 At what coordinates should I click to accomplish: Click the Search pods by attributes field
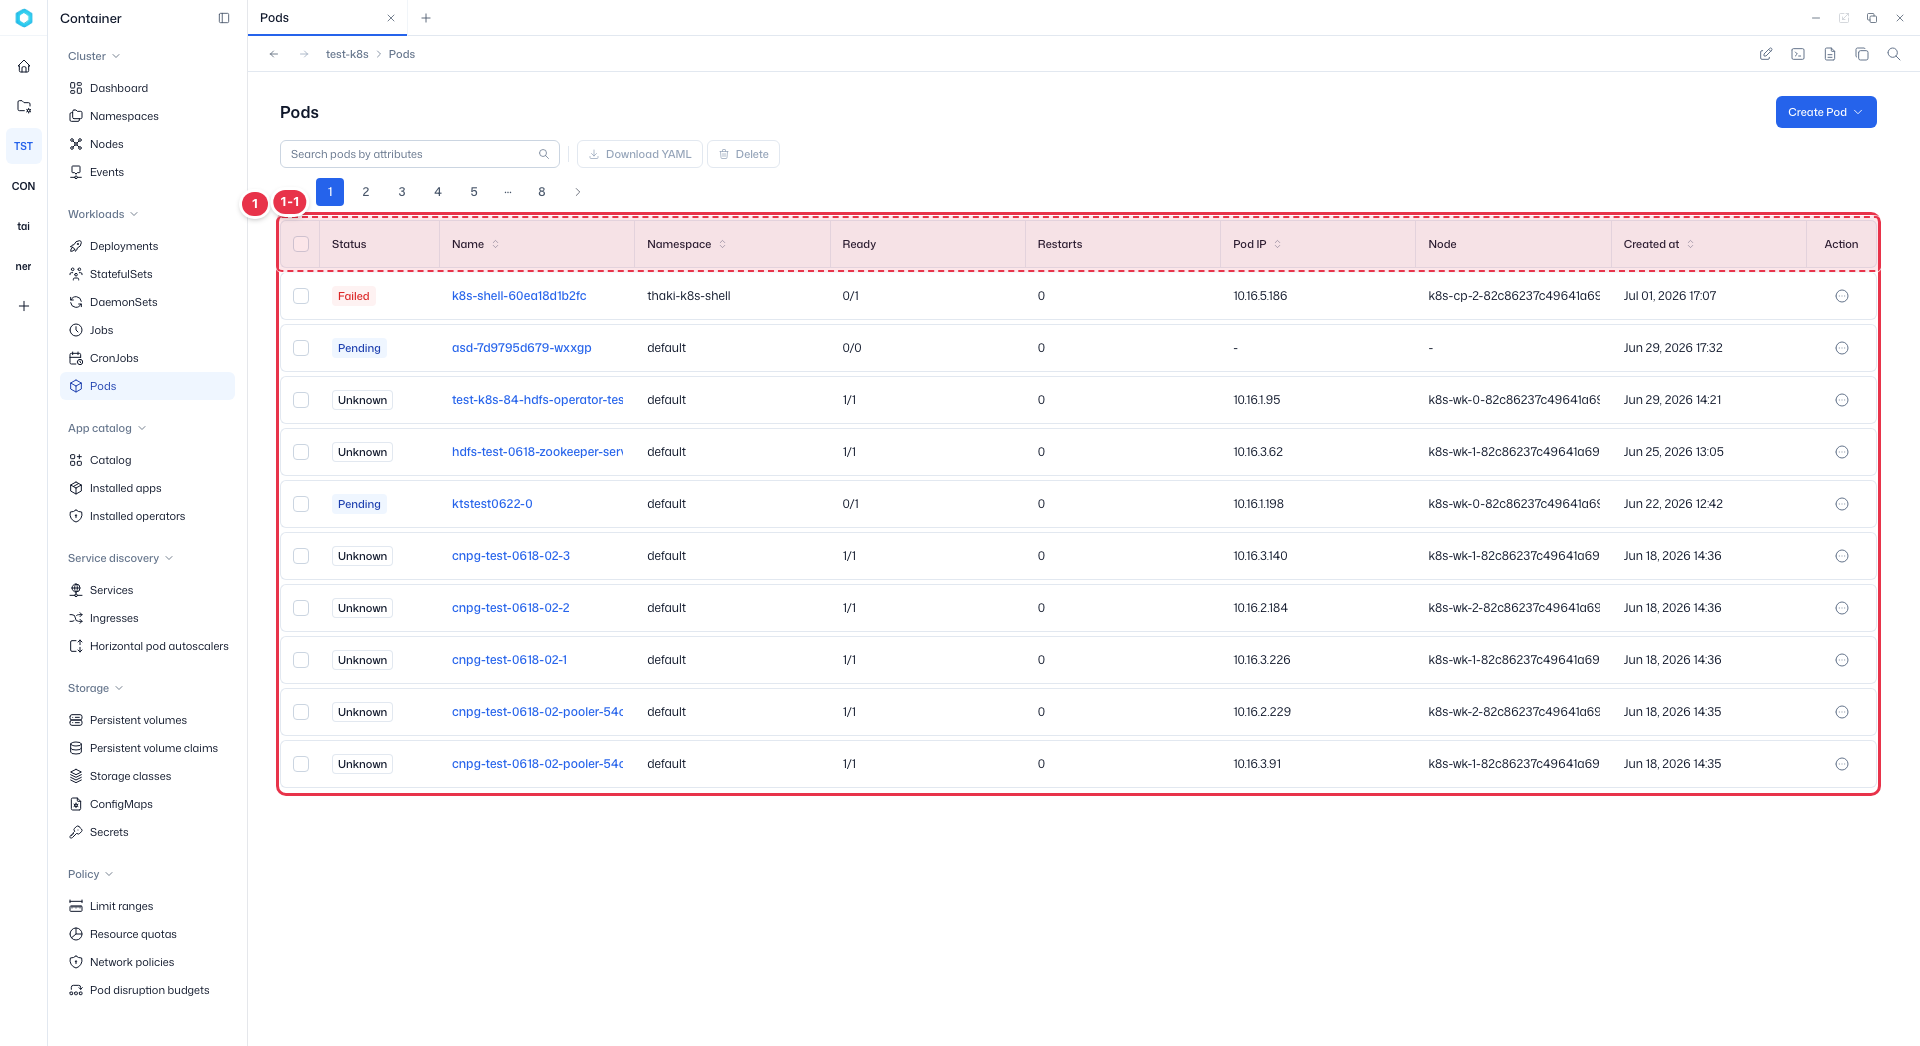(x=420, y=154)
